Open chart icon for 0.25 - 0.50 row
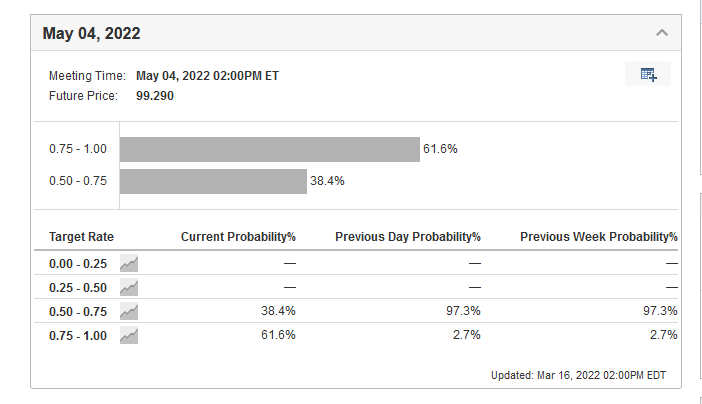Image resolution: width=702 pixels, height=404 pixels. point(129,288)
